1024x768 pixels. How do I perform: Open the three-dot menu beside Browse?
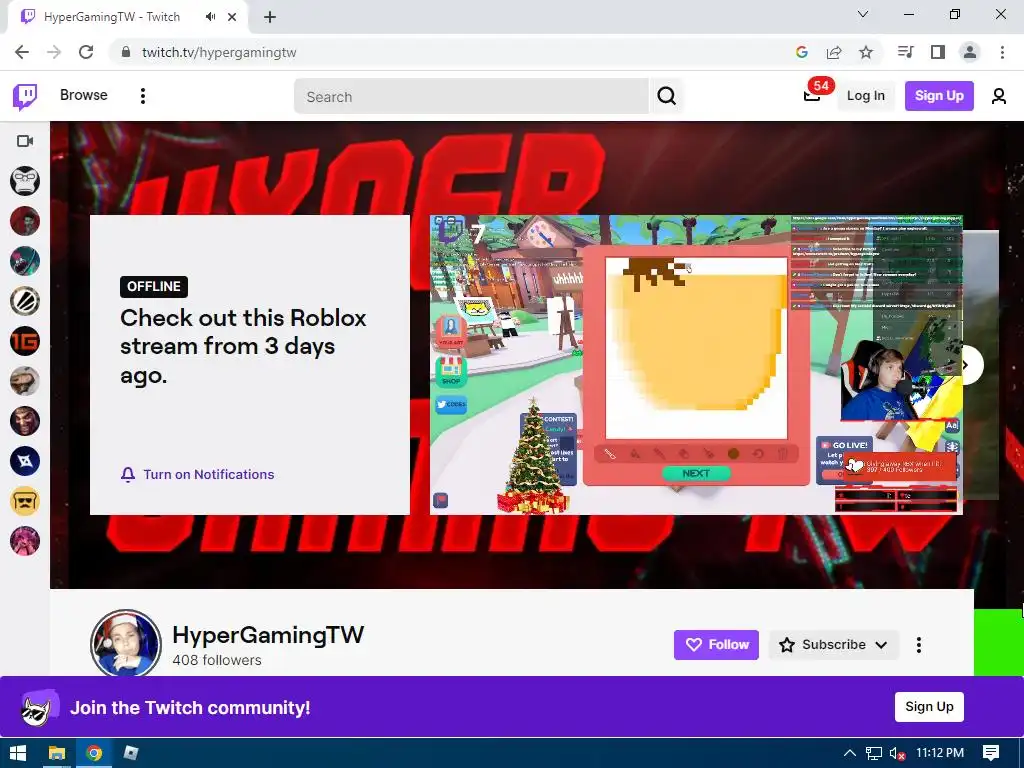pyautogui.click(x=142, y=96)
